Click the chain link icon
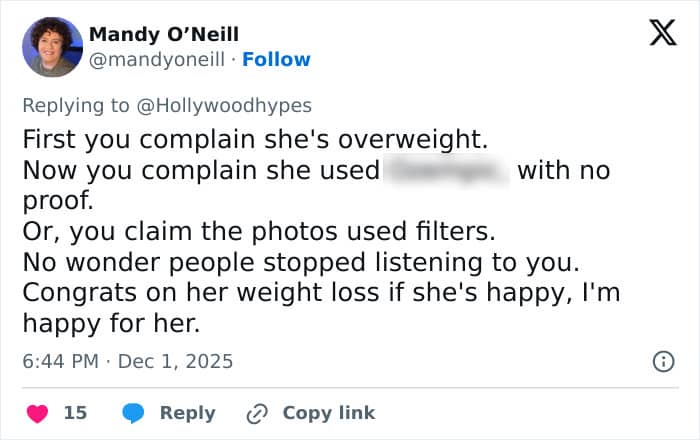The width and height of the screenshot is (700, 440). 259,412
